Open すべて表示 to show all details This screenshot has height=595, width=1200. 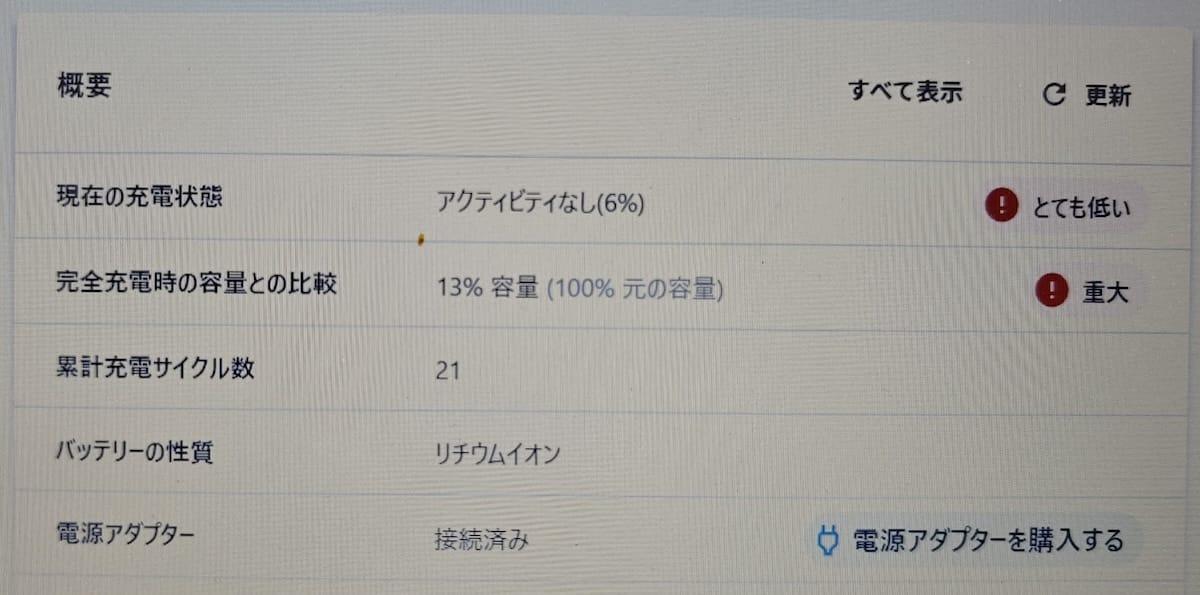905,92
